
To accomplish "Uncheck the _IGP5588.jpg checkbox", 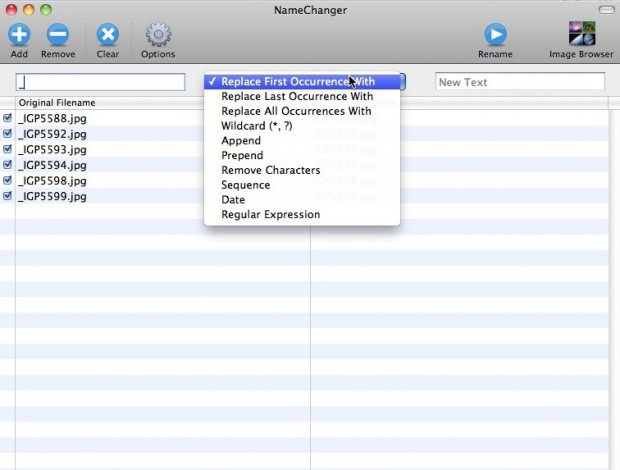I will coord(7,118).
